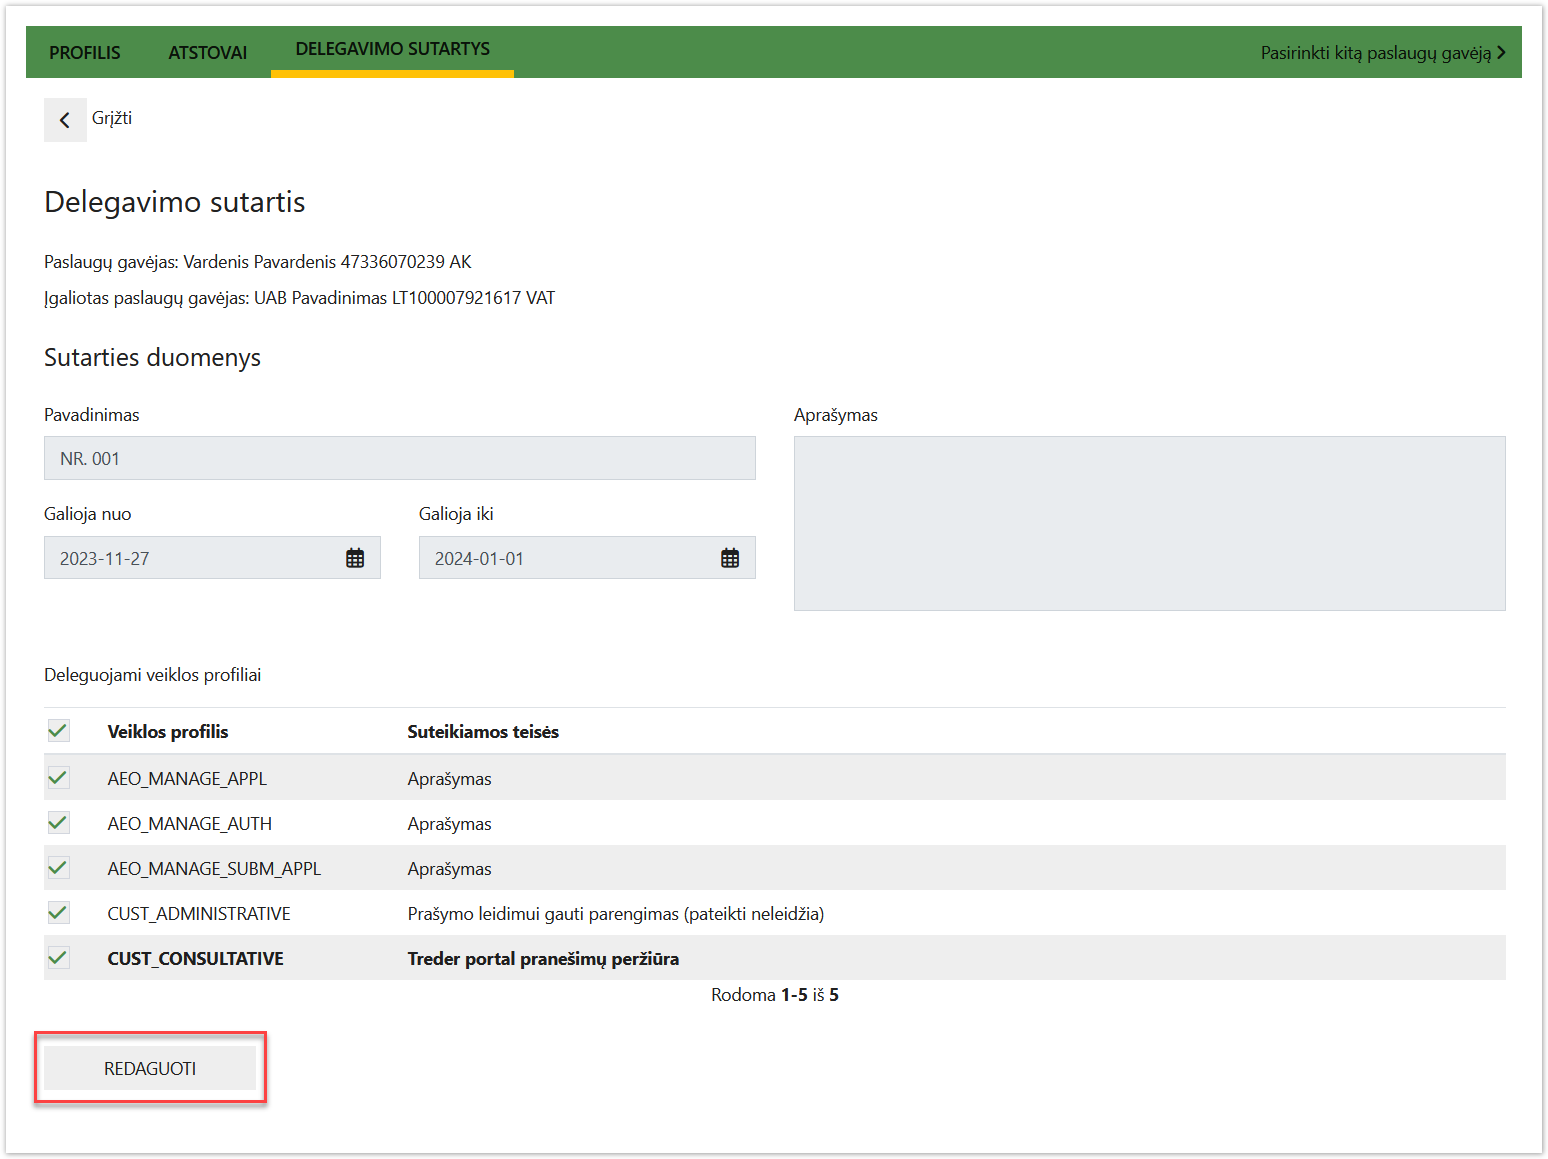The width and height of the screenshot is (1548, 1159).
Task: Toggle the select-all checkbox in table header
Action: (58, 731)
